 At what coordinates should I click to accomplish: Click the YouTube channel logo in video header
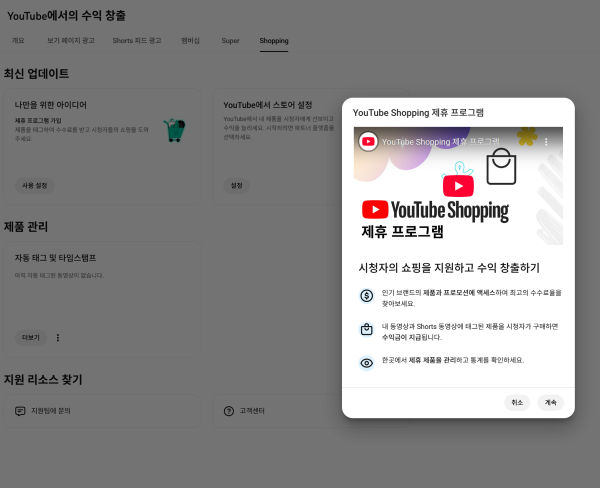point(368,142)
